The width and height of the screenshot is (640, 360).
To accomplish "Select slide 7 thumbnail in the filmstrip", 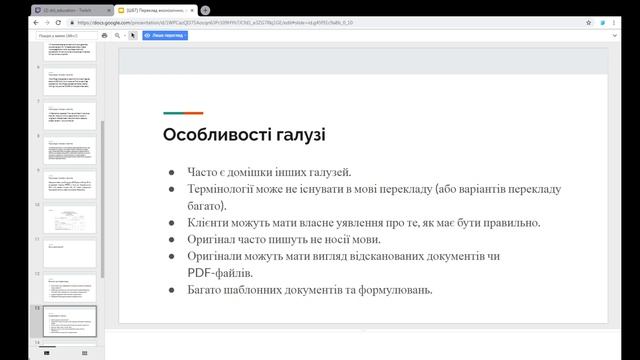I will (x=70, y=116).
